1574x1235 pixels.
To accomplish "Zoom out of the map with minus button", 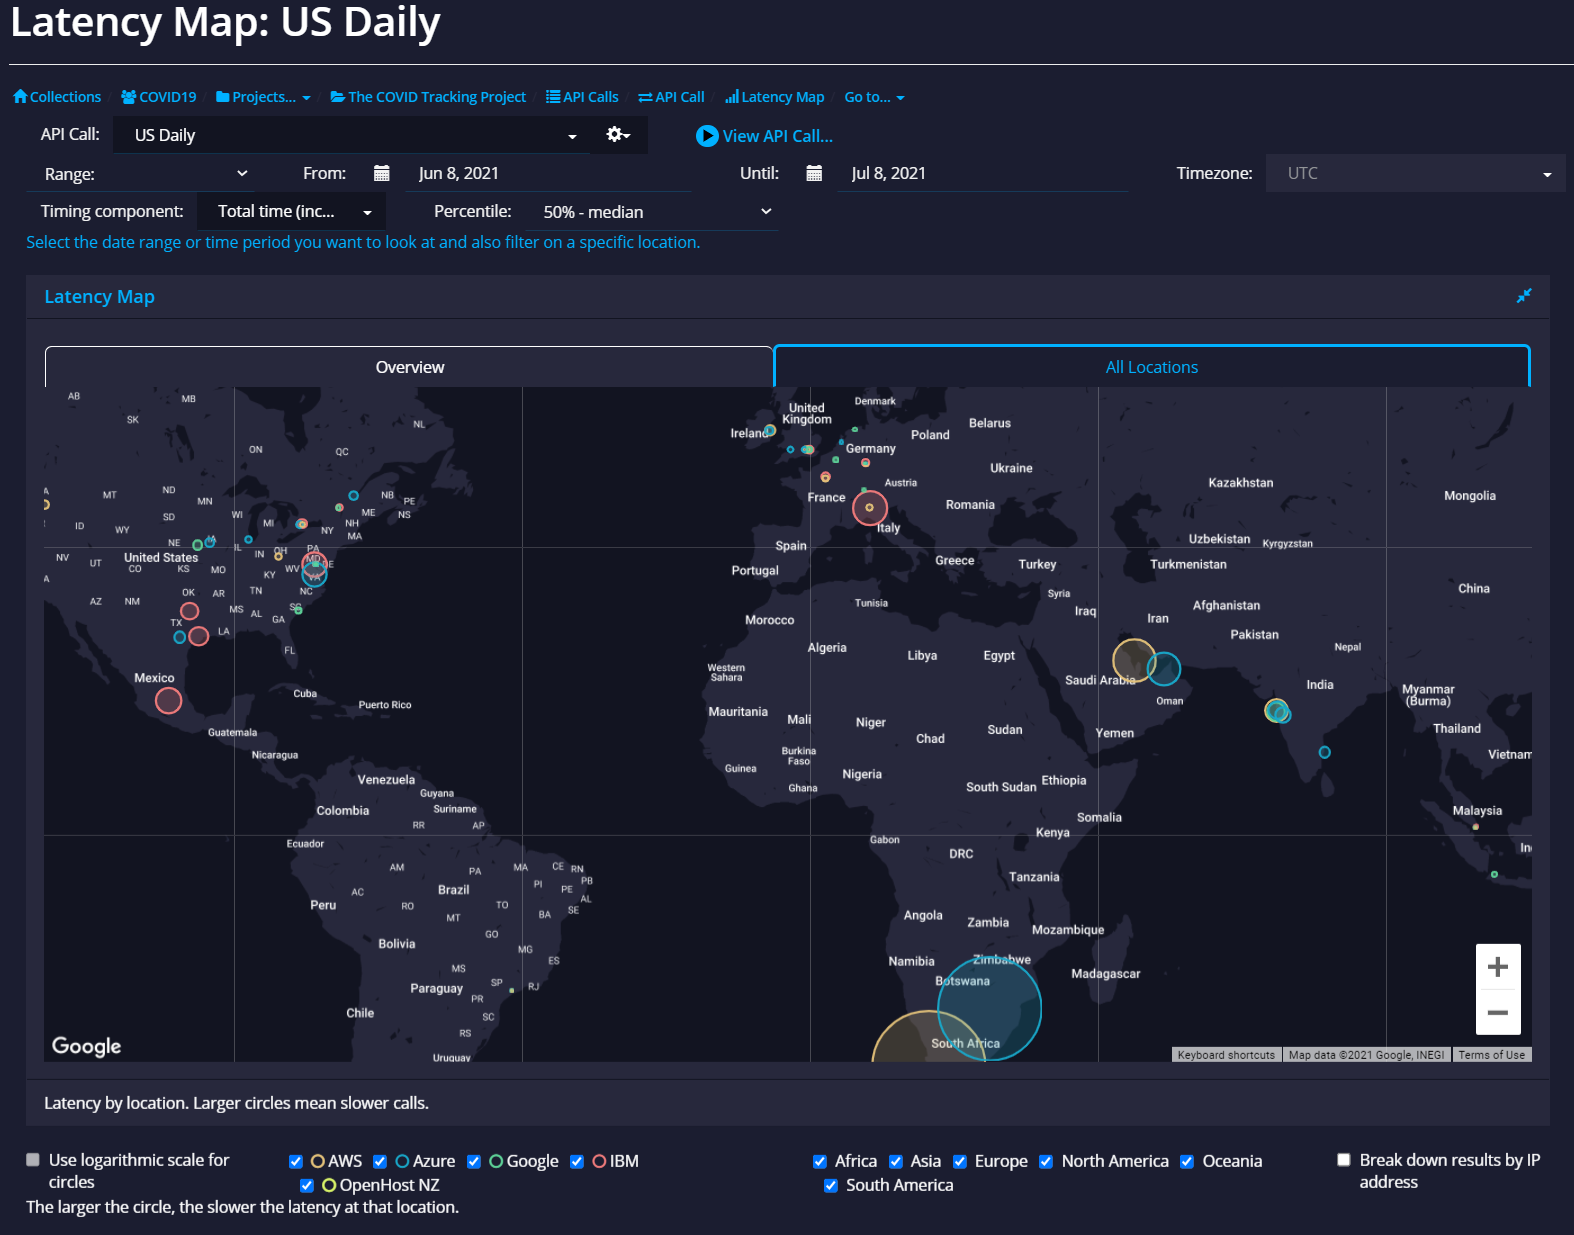I will 1498,1012.
